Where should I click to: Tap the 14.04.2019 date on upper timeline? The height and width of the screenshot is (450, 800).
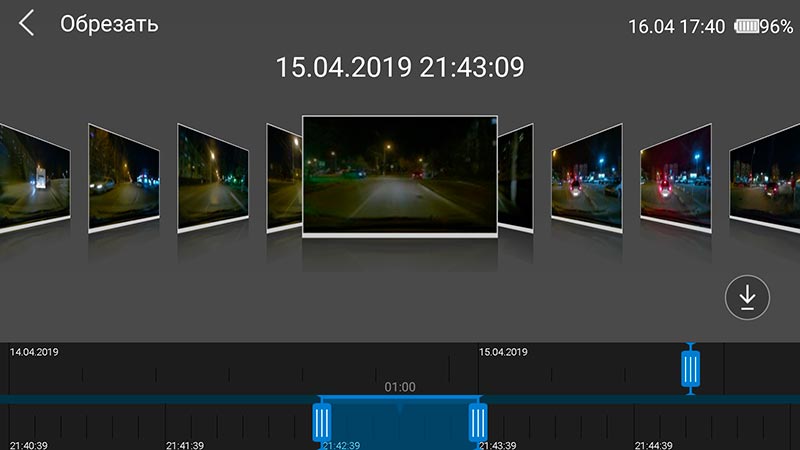coord(35,352)
